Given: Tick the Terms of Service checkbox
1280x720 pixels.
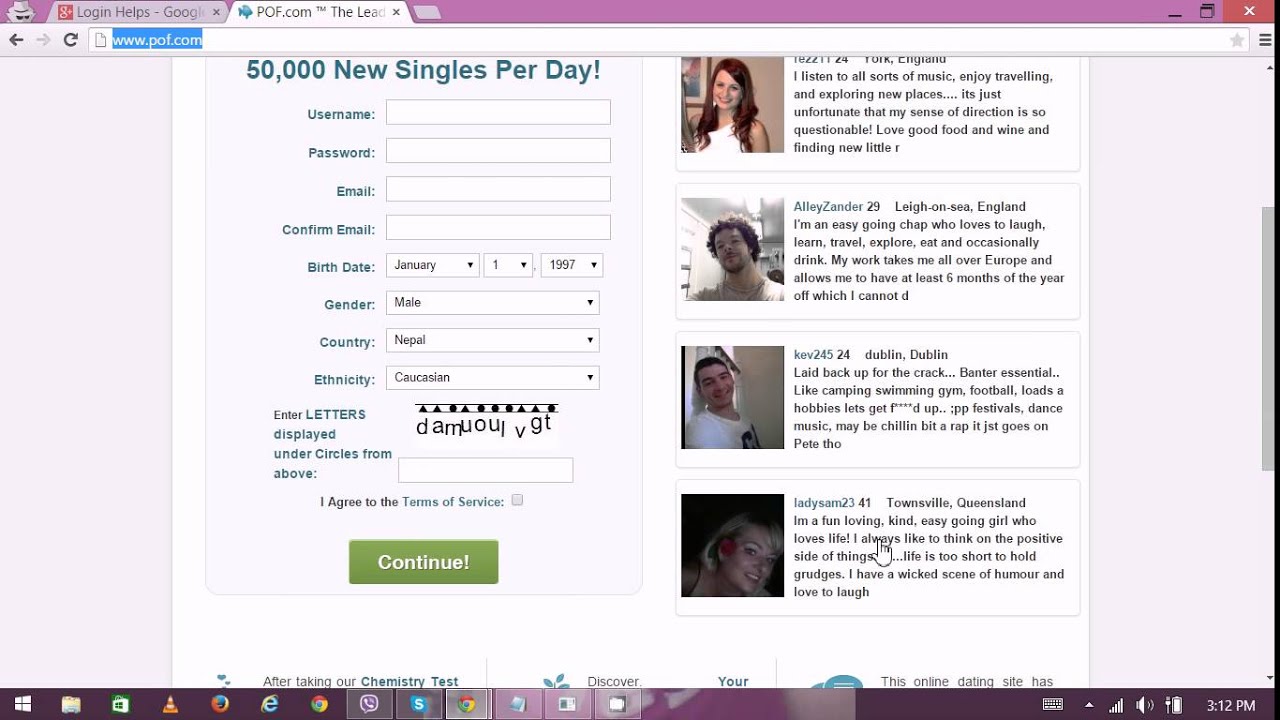Looking at the screenshot, I should tap(517, 500).
